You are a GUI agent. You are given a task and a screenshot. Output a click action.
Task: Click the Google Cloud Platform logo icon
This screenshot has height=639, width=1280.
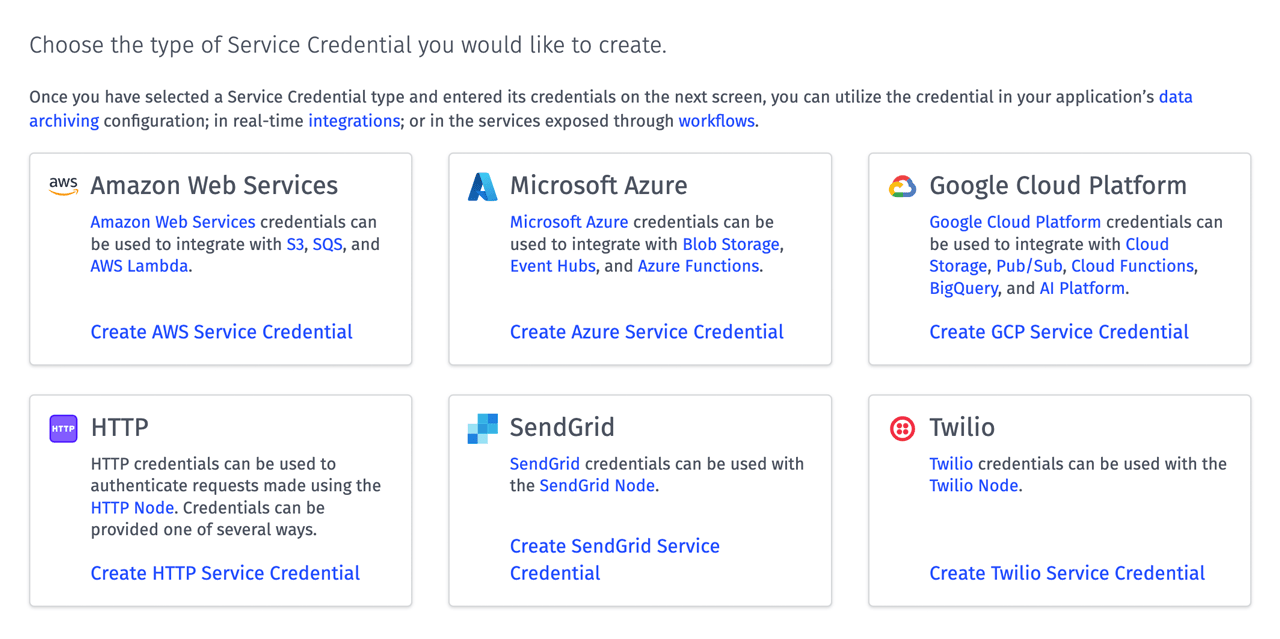pyautogui.click(x=902, y=185)
